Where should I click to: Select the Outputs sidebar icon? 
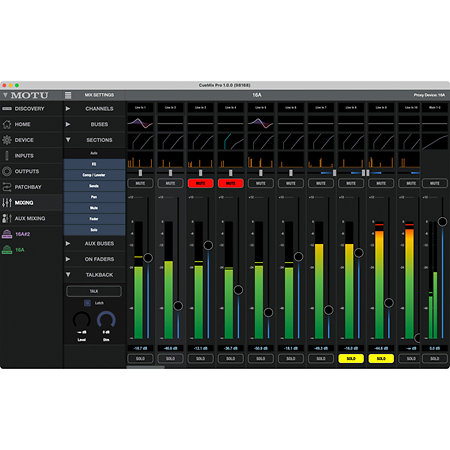click(7, 171)
